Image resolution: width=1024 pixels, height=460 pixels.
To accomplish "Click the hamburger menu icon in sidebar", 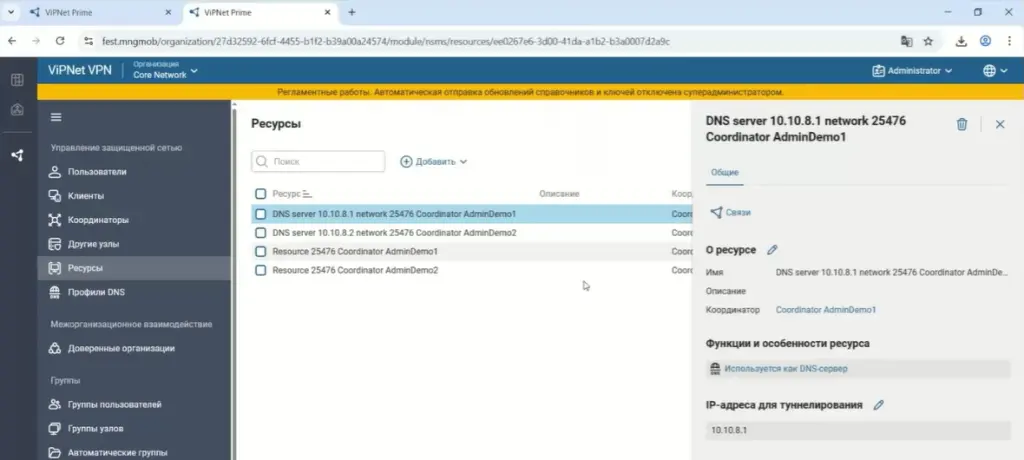I will click(x=56, y=118).
